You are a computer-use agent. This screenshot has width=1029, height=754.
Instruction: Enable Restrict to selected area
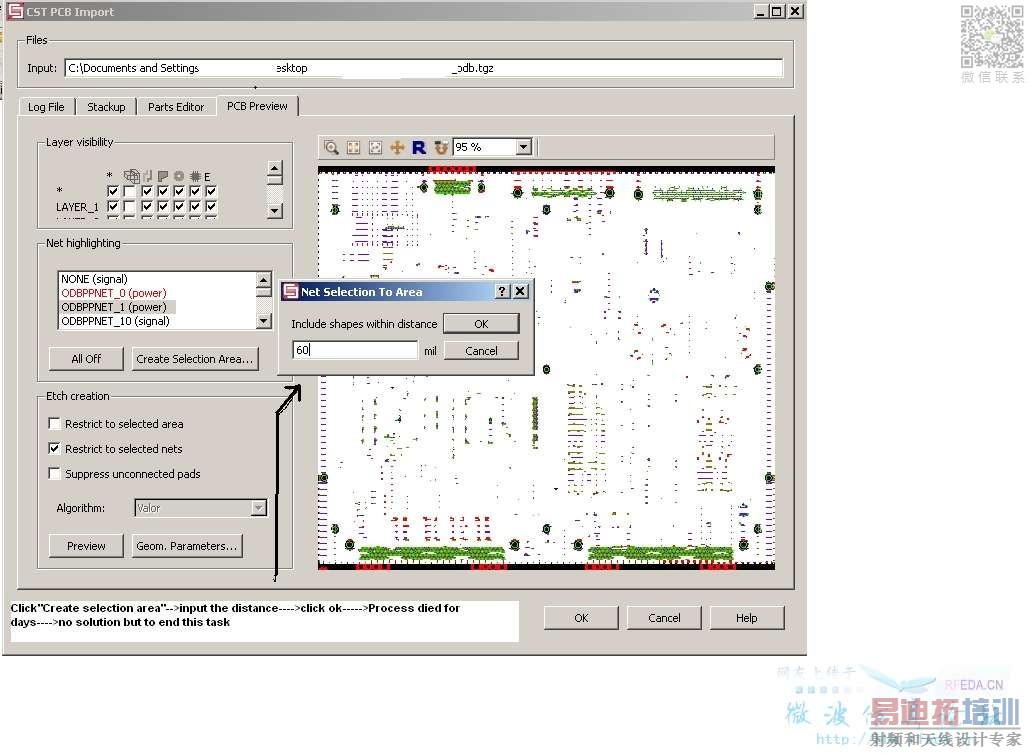coord(54,424)
